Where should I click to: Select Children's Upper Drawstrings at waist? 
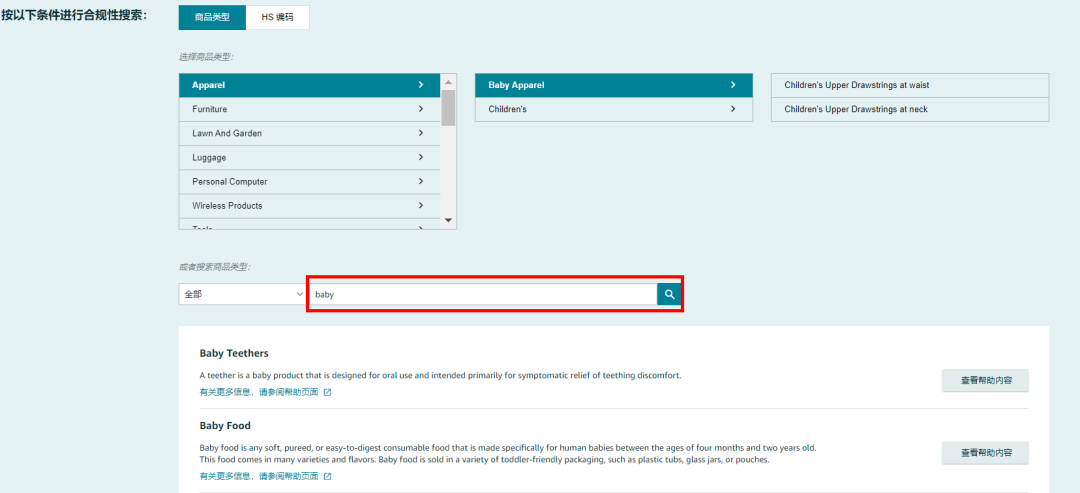[909, 85]
